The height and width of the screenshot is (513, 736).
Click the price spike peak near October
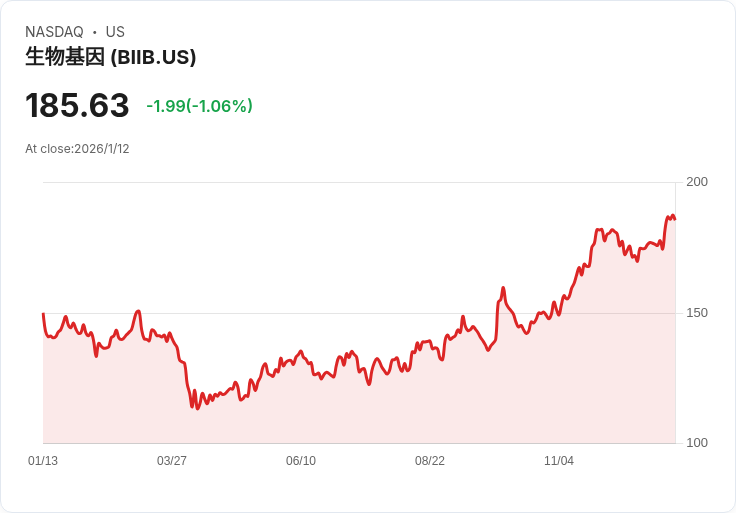[x=503, y=287]
